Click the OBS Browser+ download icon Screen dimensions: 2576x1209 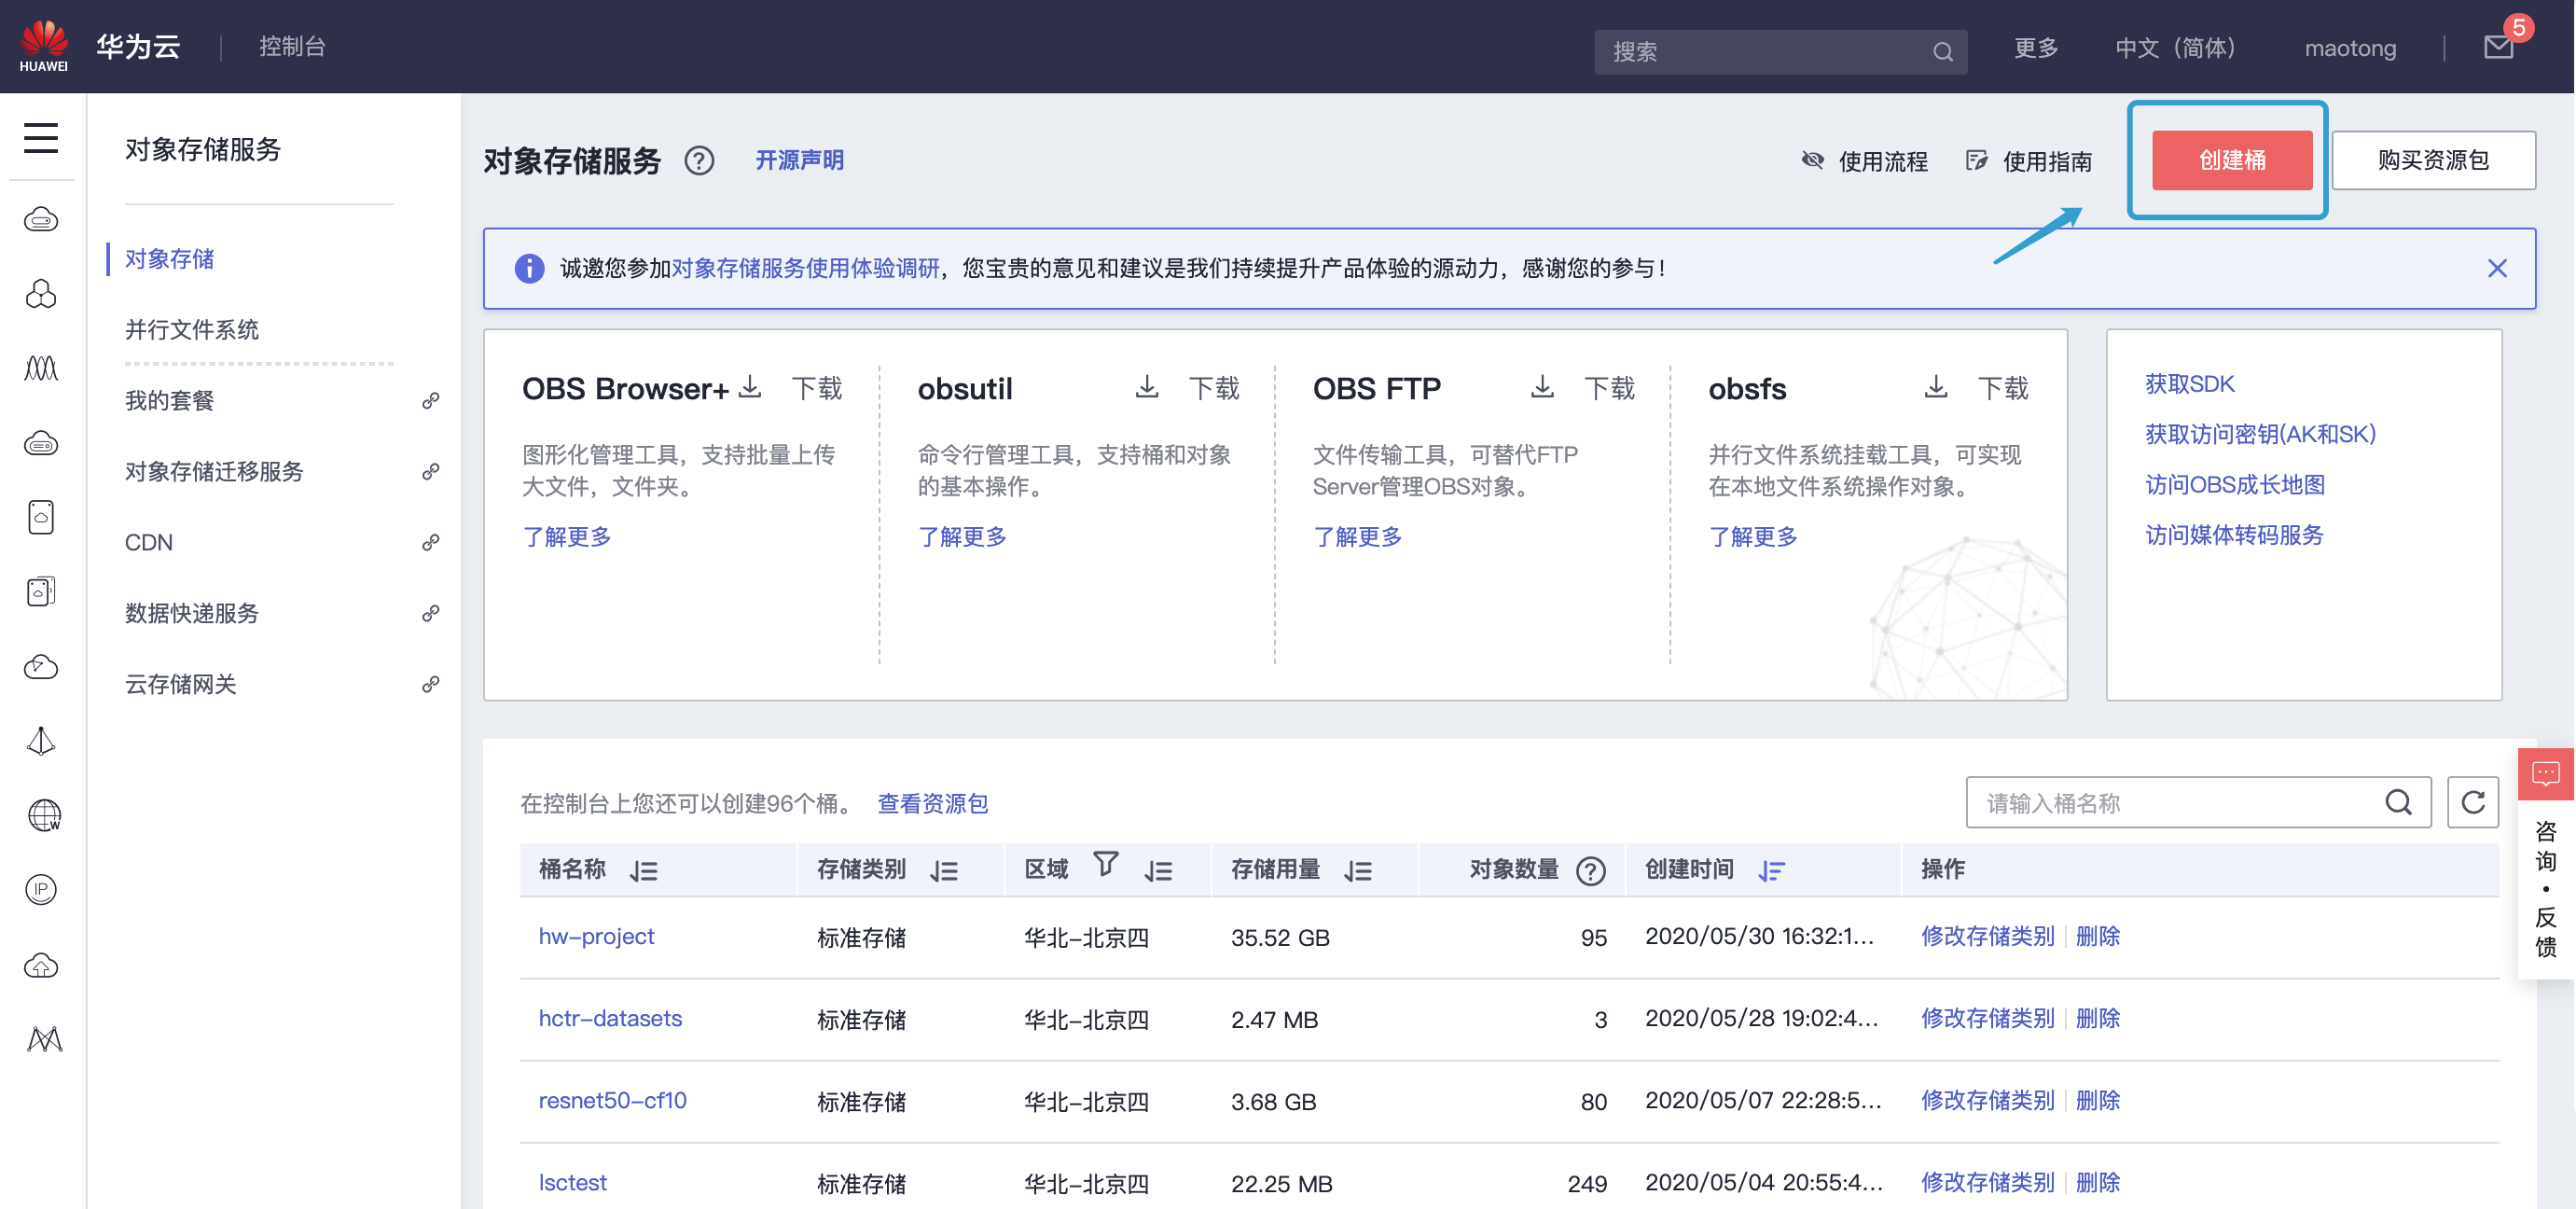[750, 387]
